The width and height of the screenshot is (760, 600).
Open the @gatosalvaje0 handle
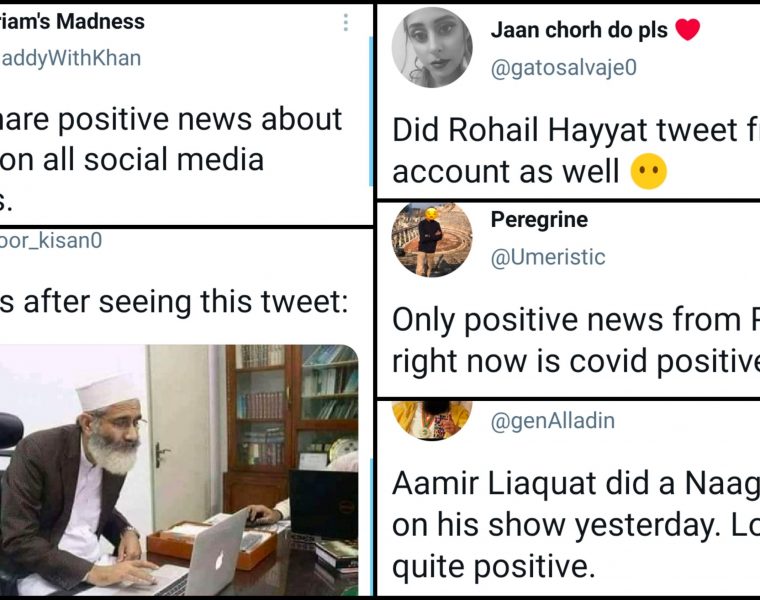coord(564,67)
